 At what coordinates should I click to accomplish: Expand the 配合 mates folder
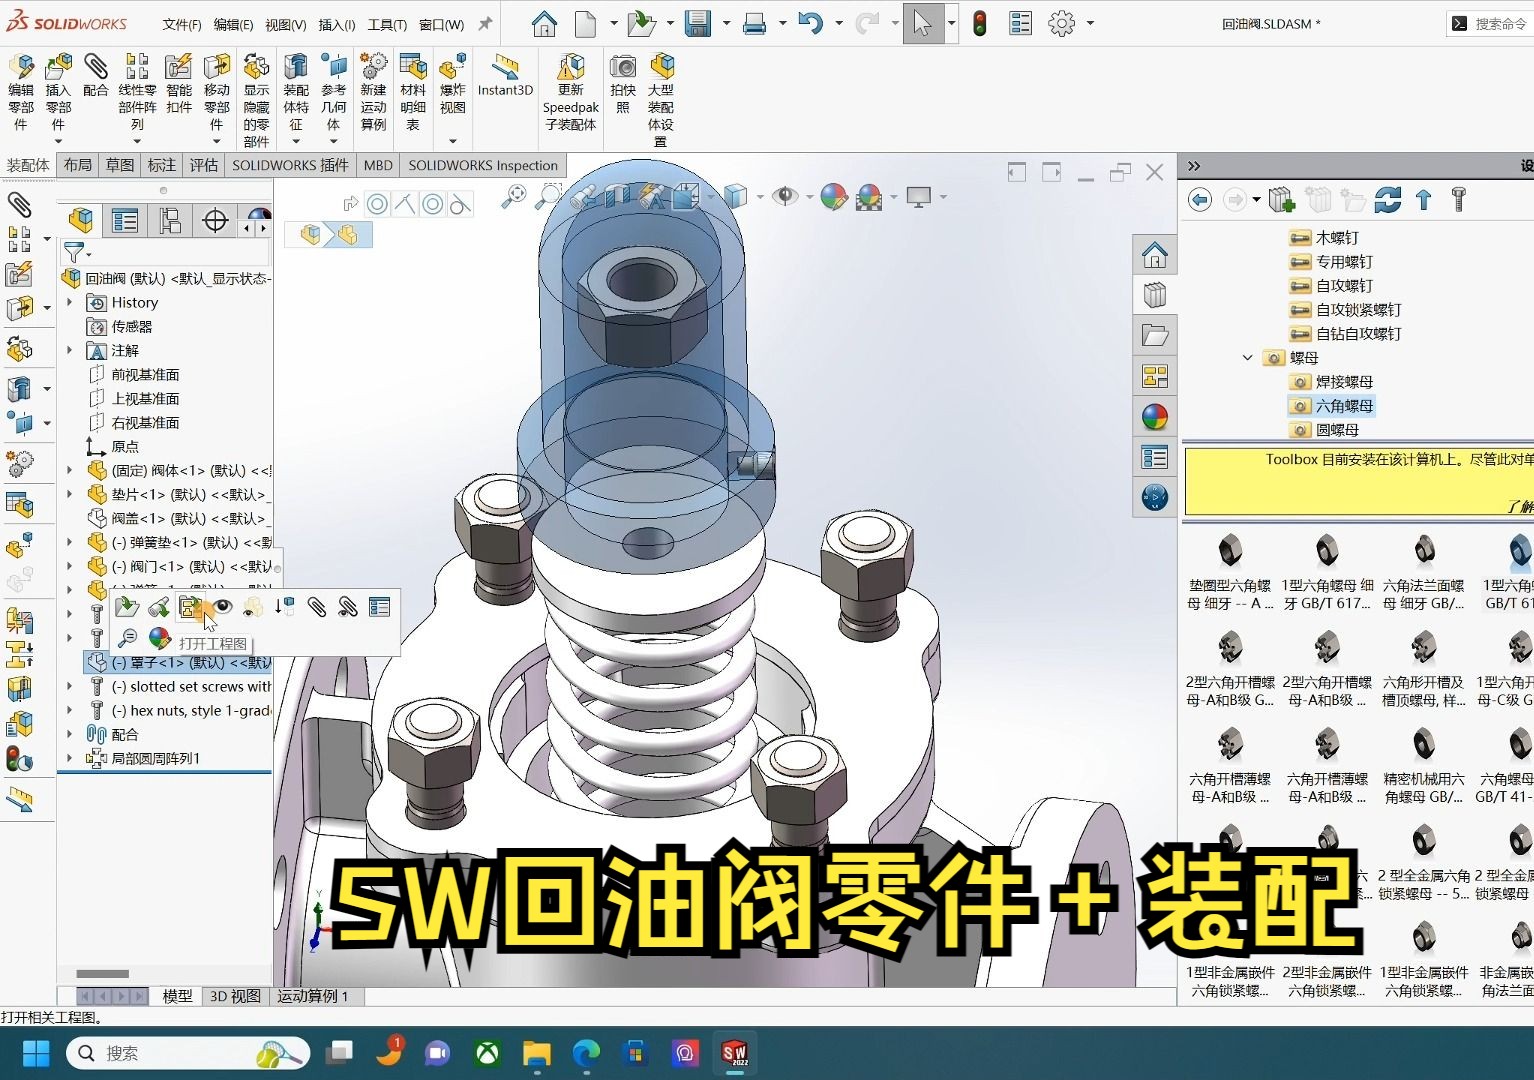click(x=69, y=734)
